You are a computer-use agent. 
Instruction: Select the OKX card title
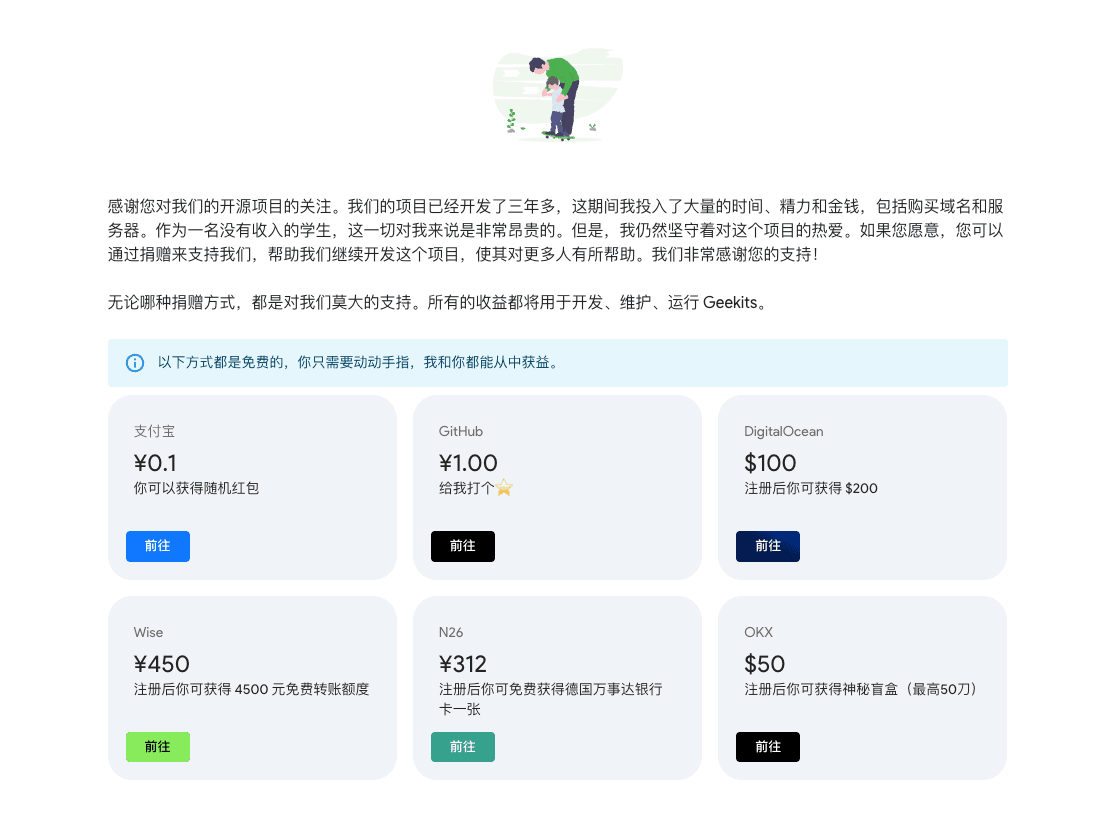[x=758, y=632]
